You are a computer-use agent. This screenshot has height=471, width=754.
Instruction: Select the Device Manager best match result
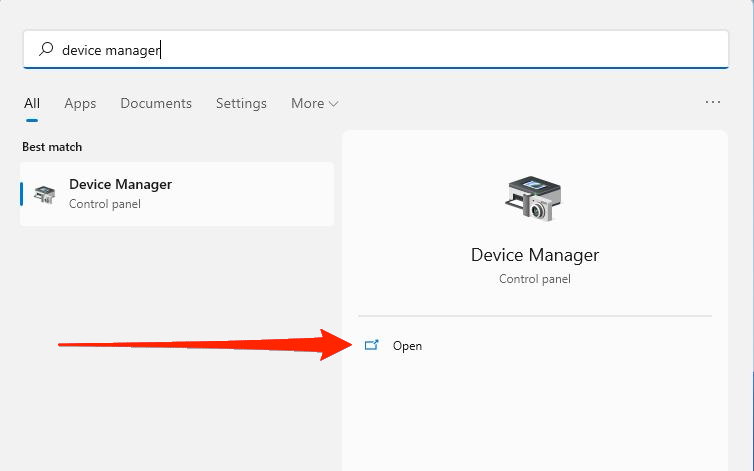(177, 194)
